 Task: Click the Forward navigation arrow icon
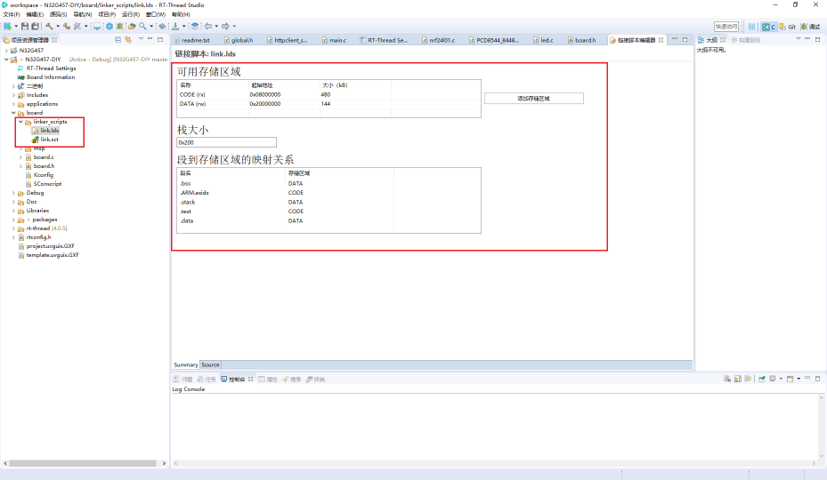(x=226, y=26)
